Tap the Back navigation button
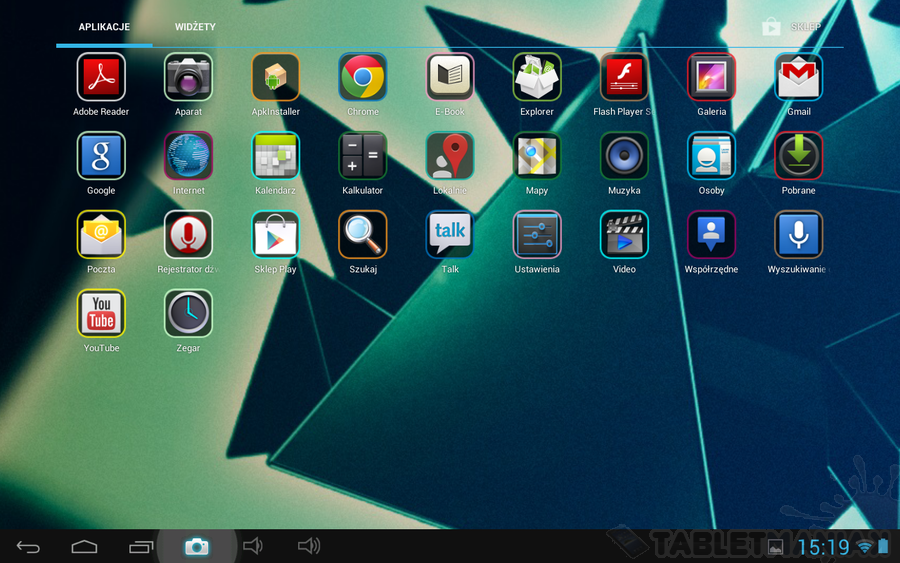The image size is (900, 563). (x=28, y=546)
